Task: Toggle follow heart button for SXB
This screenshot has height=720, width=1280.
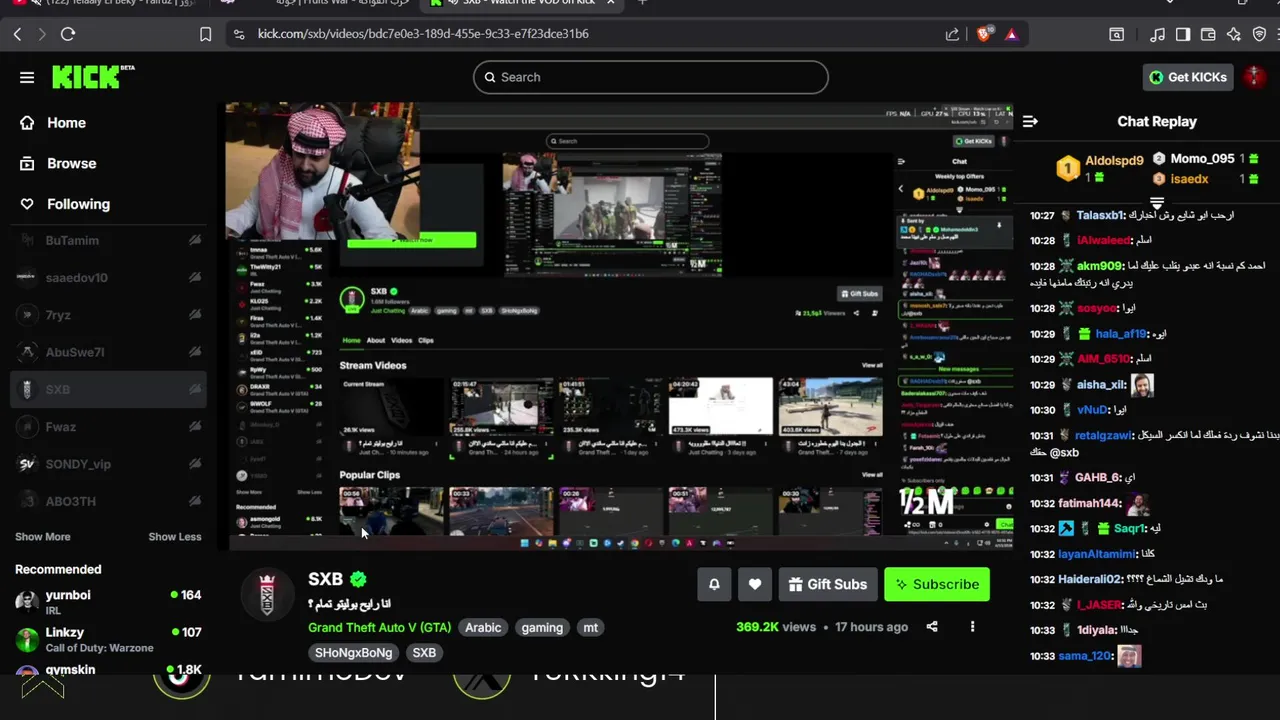Action: coord(755,585)
